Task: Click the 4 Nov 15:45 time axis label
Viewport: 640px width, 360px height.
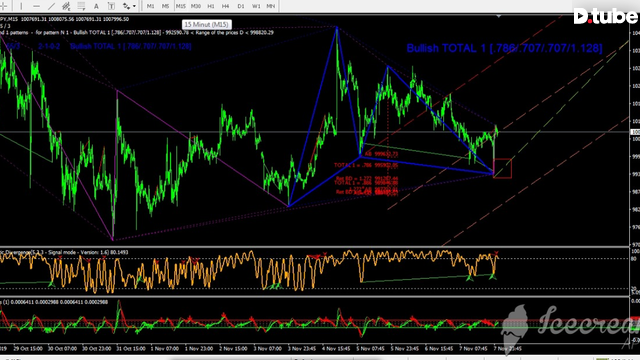Action: tap(336, 349)
